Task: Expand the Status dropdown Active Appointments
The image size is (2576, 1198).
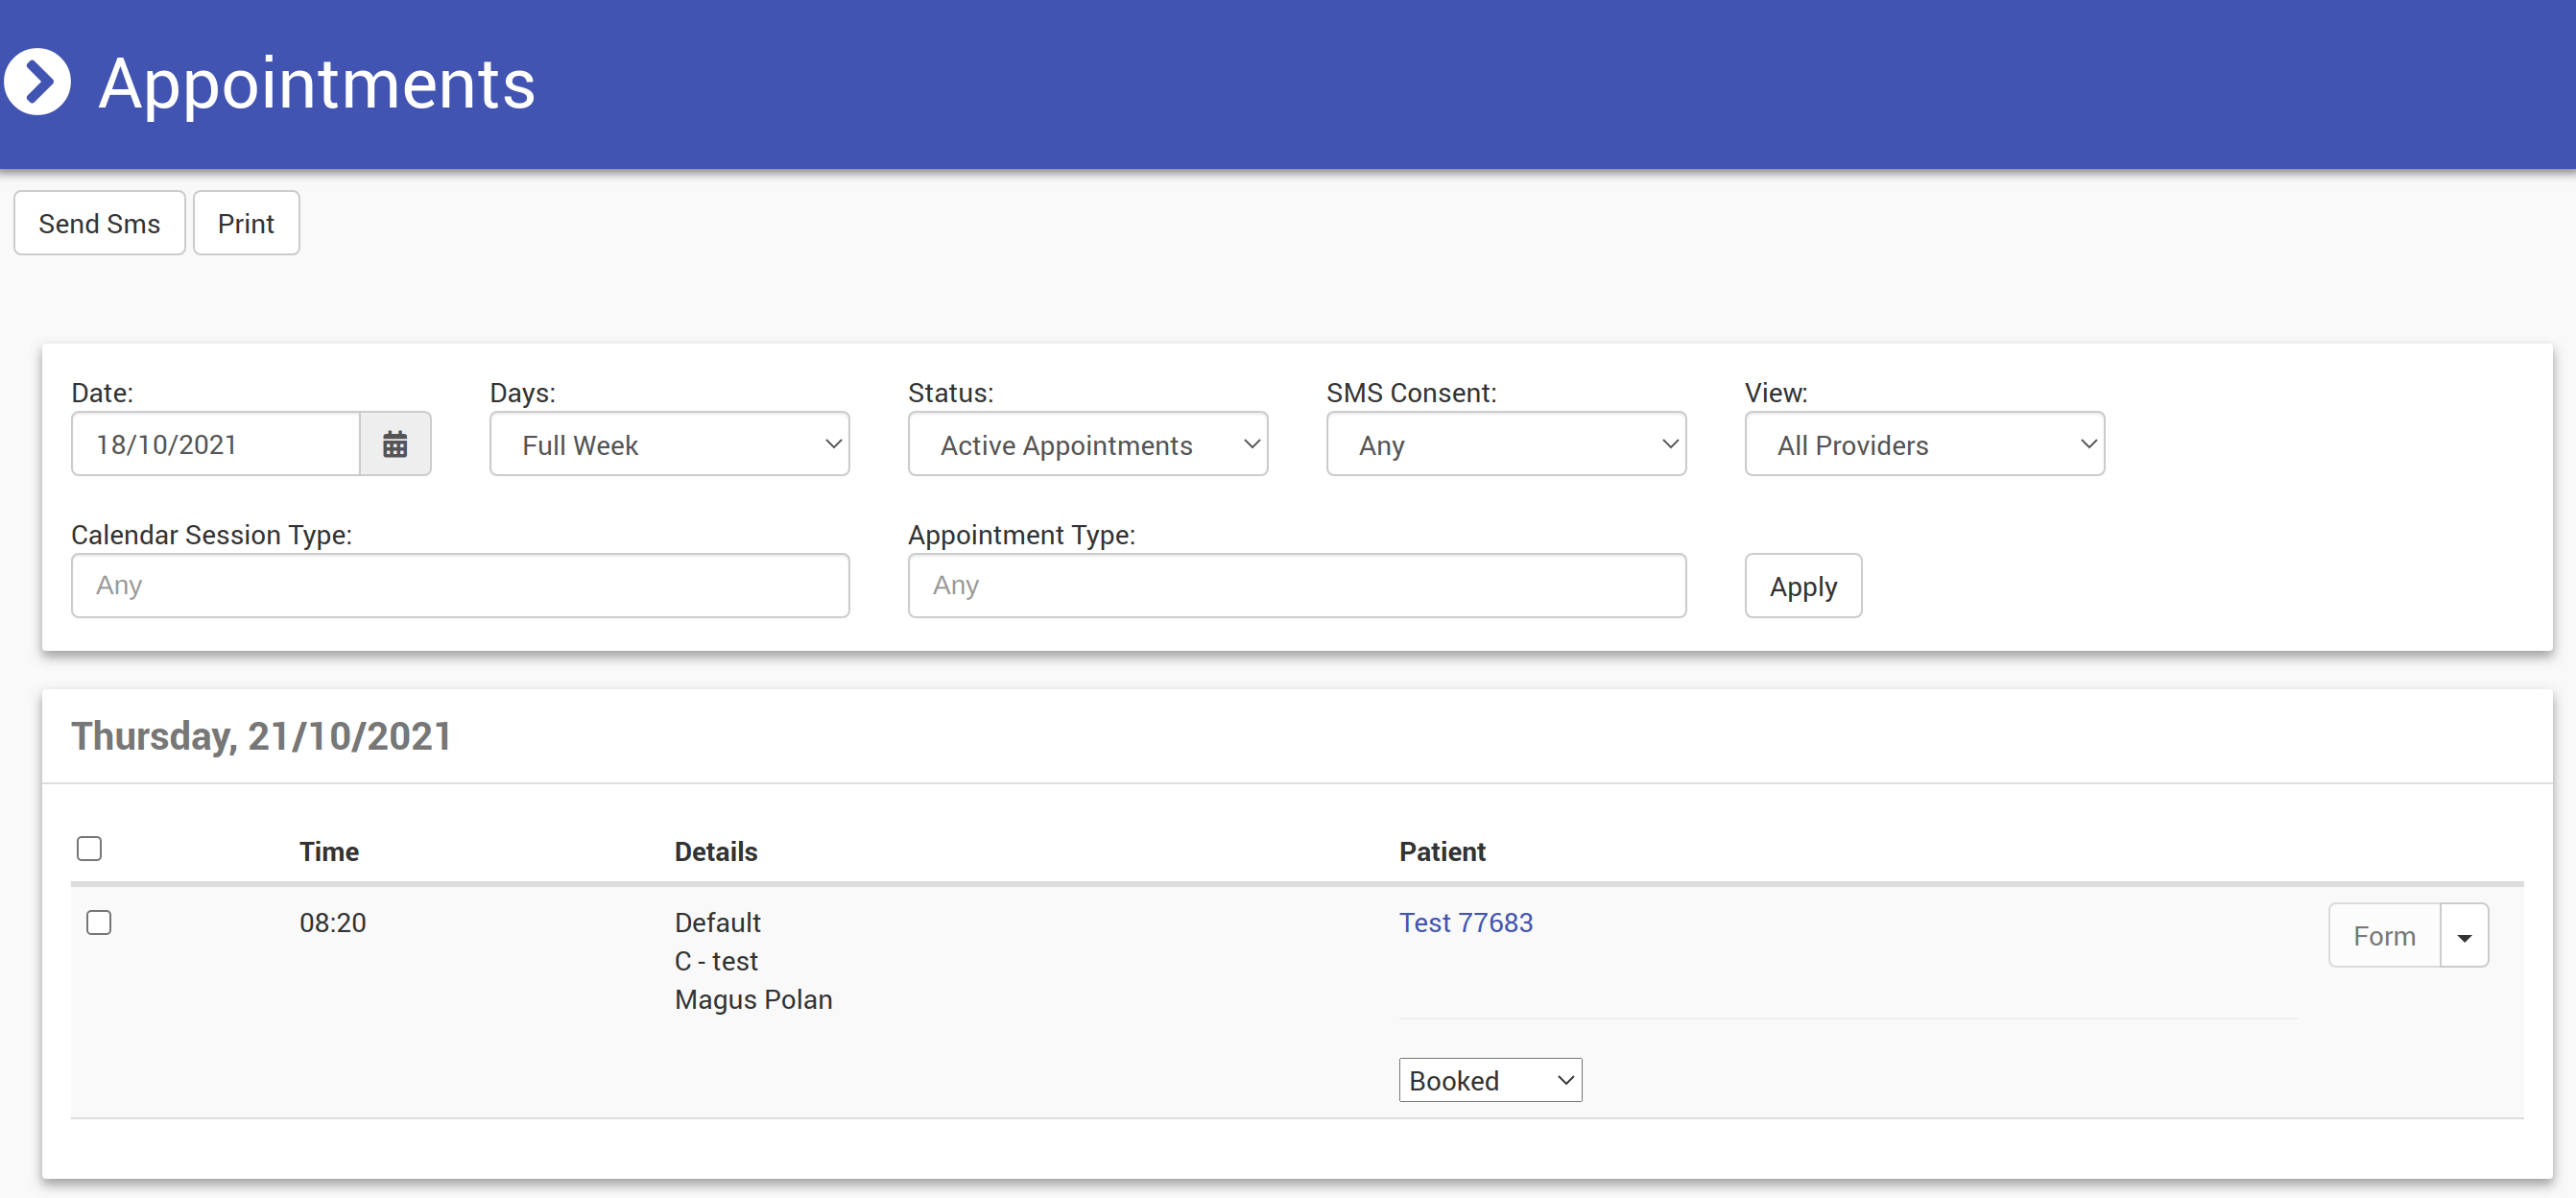Action: (x=1087, y=444)
